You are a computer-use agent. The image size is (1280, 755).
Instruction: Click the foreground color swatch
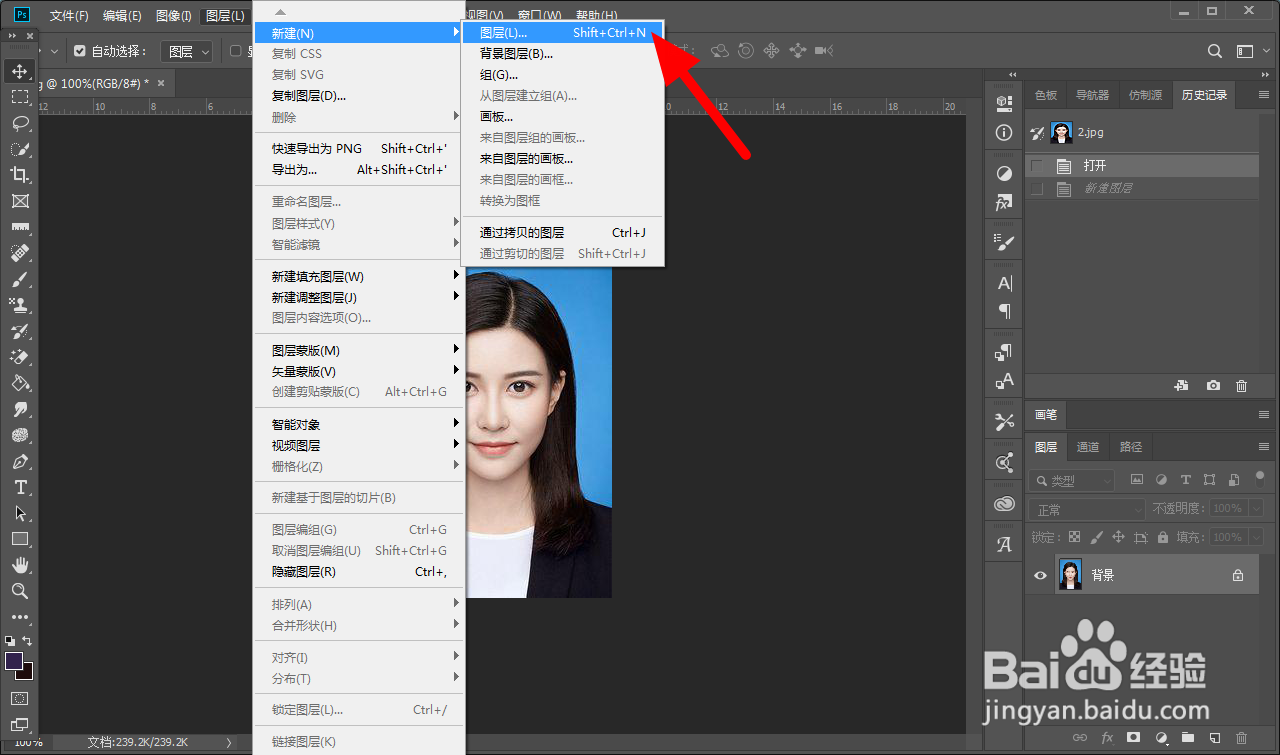pos(15,660)
